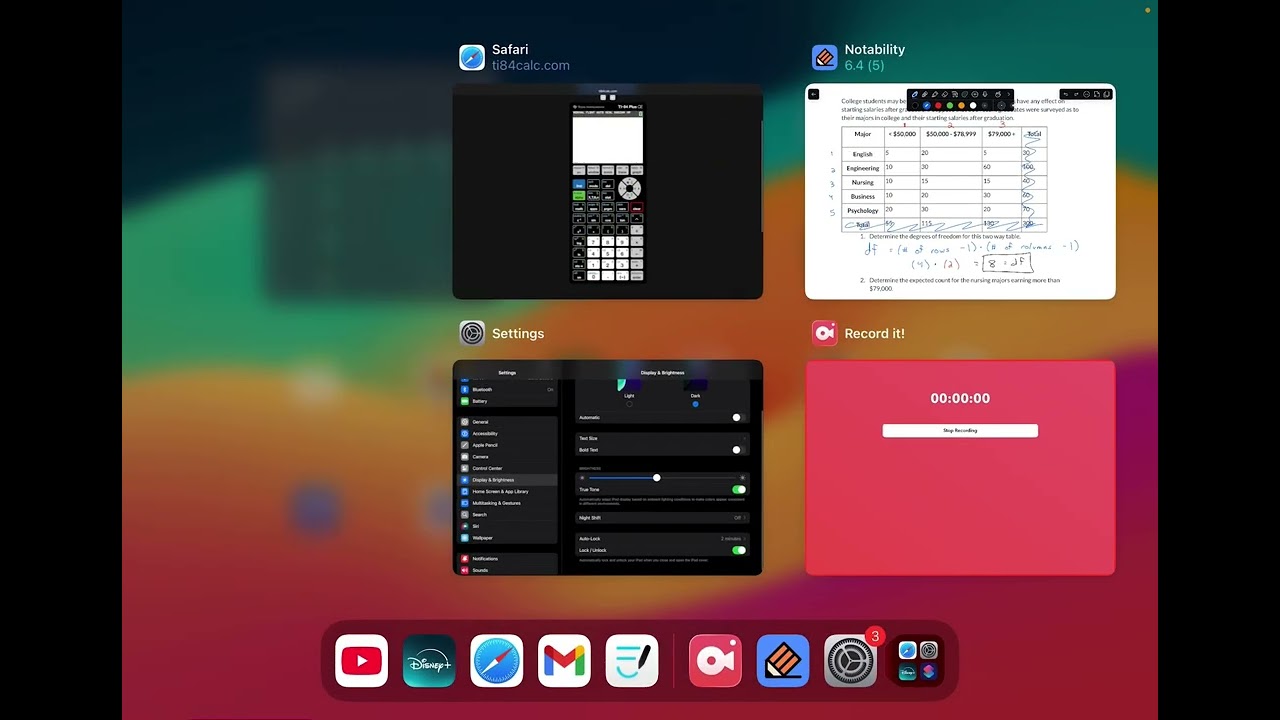Click the Engineering row label in Notability table

pos(862,168)
